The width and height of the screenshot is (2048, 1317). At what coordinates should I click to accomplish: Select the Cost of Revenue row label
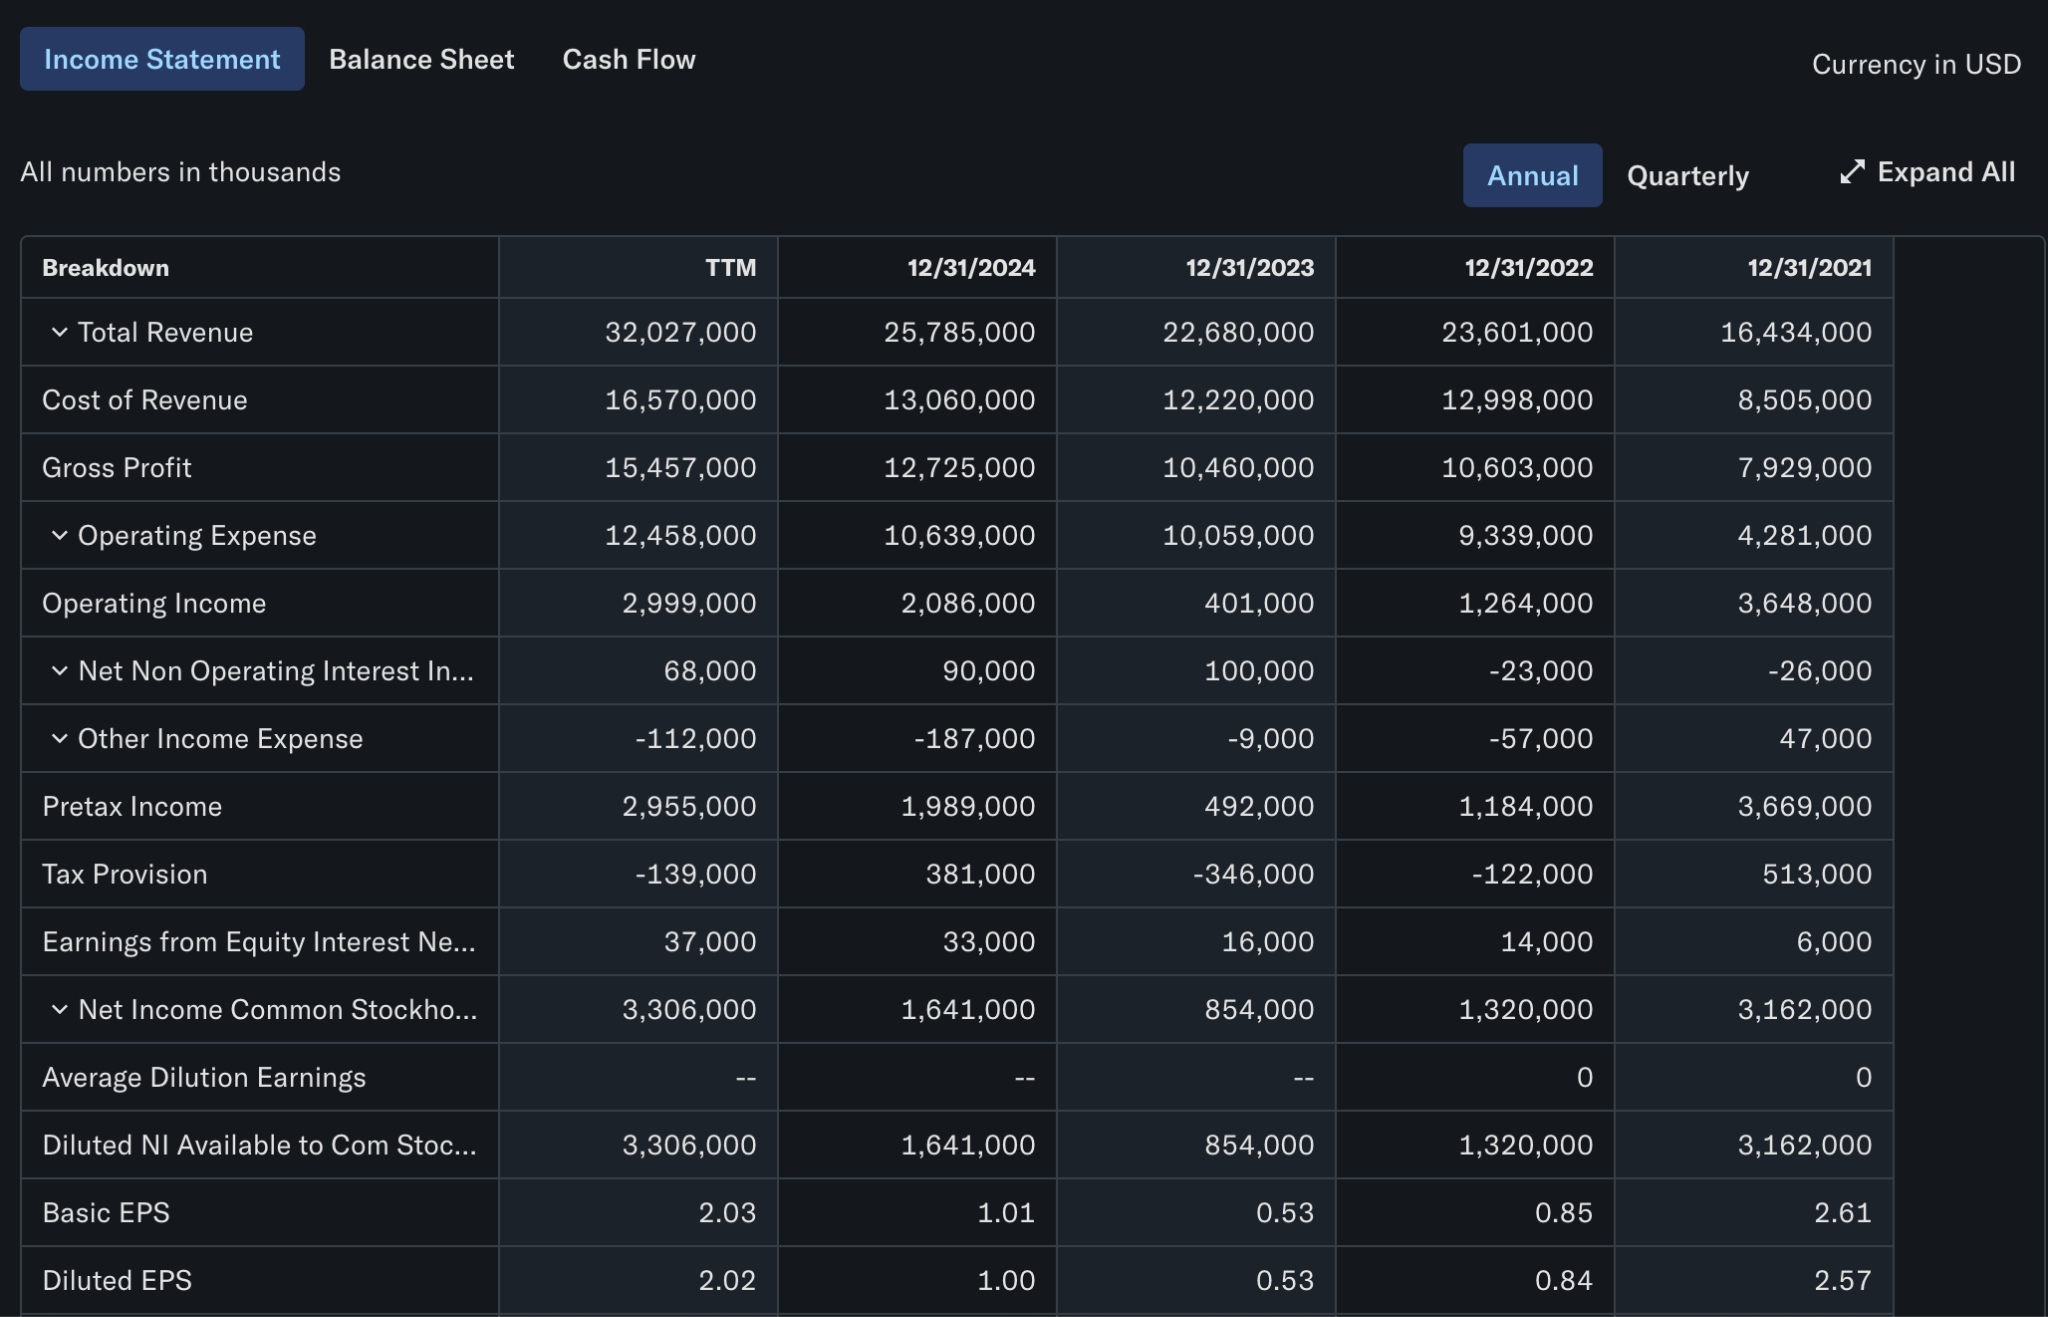tap(144, 400)
